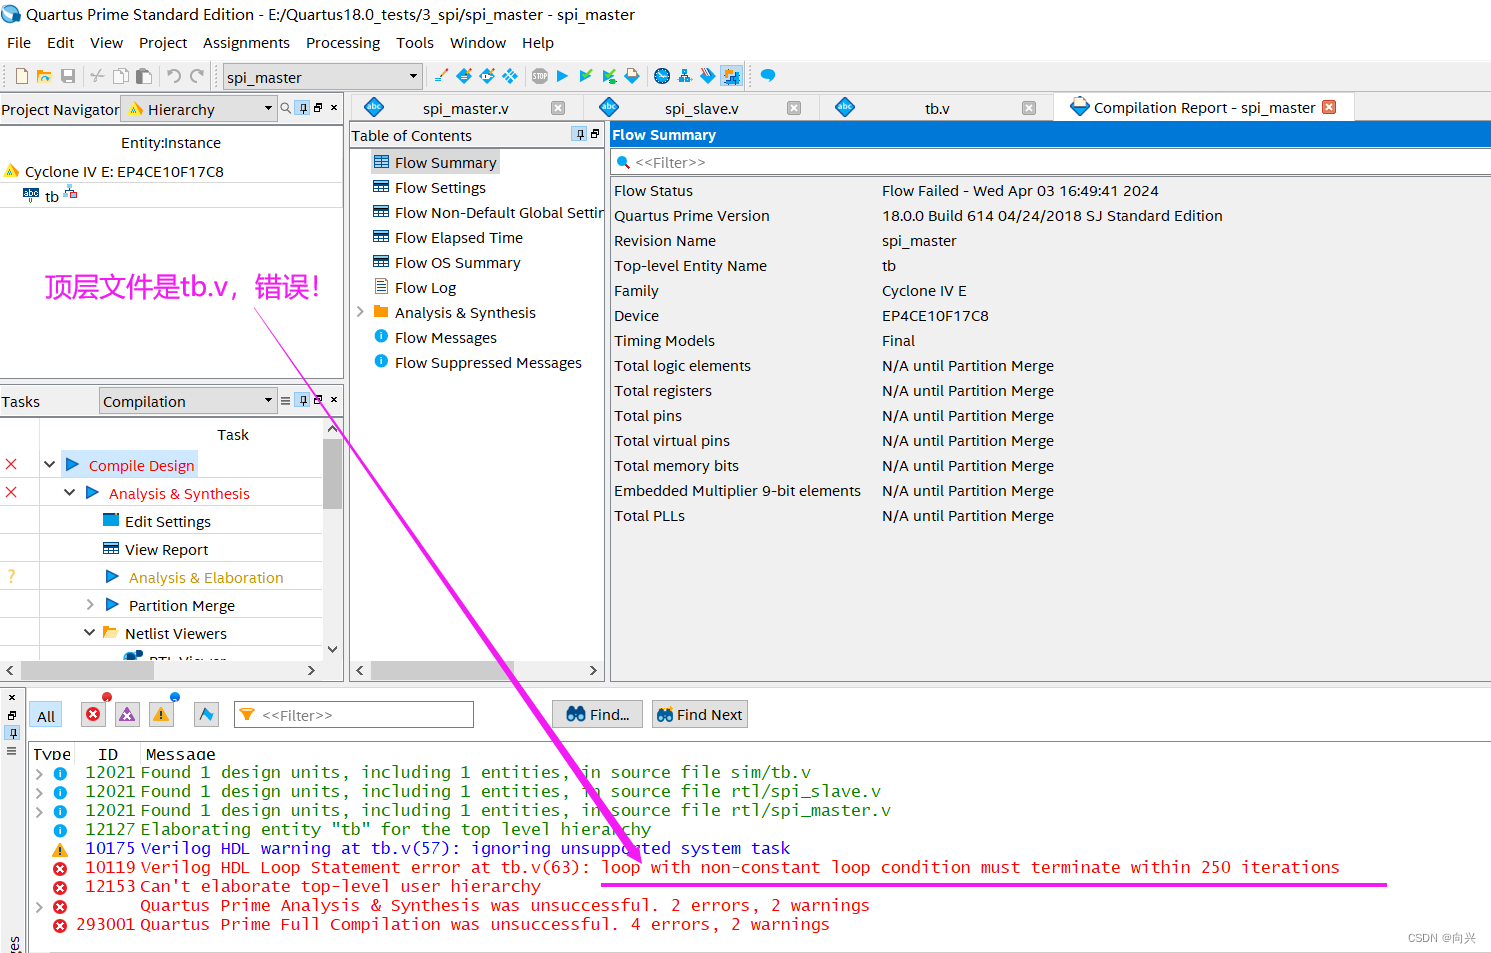Show flagged messages filter icon

[x=206, y=714]
